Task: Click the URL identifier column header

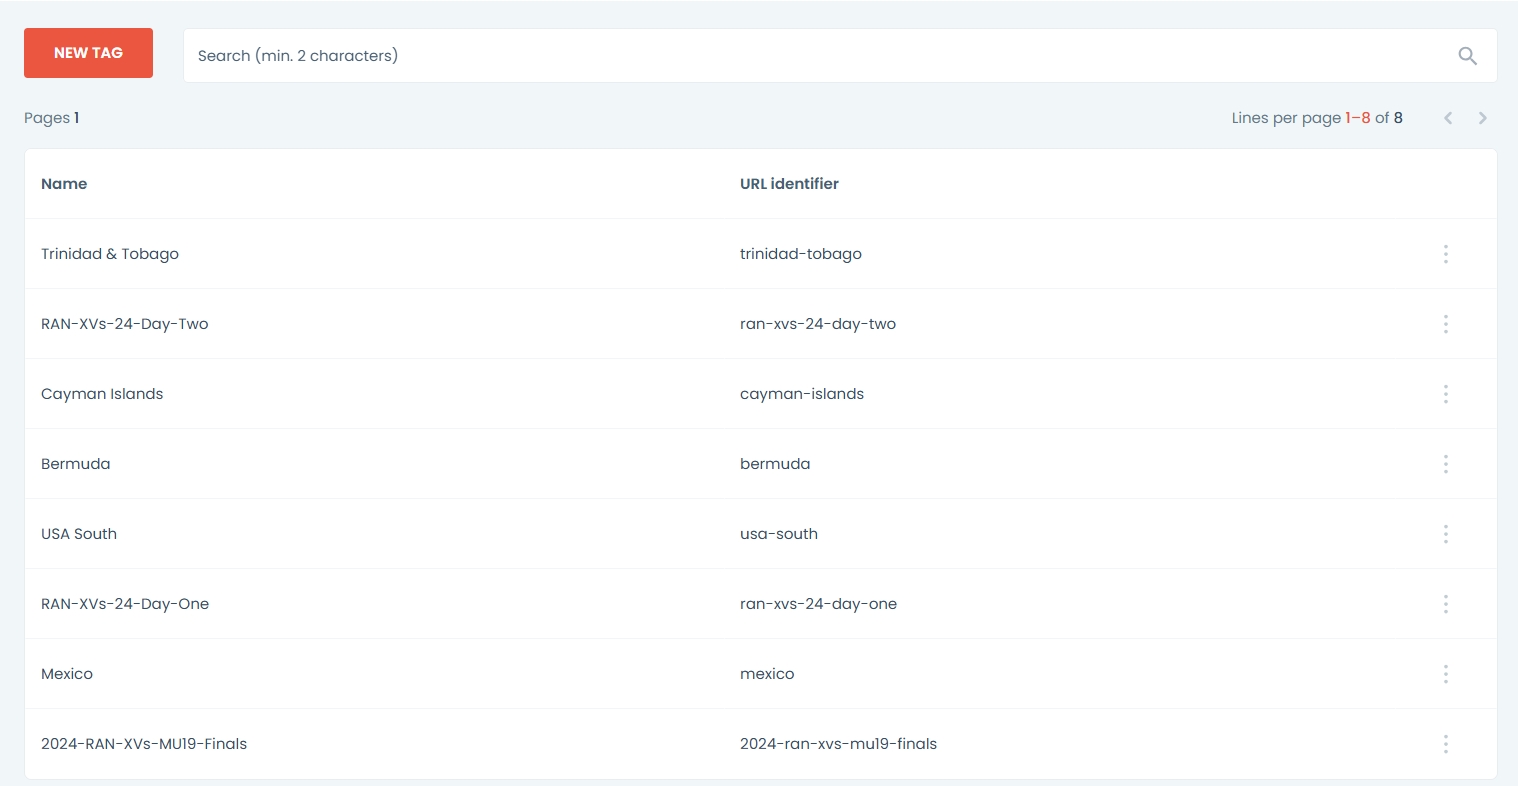Action: (789, 184)
